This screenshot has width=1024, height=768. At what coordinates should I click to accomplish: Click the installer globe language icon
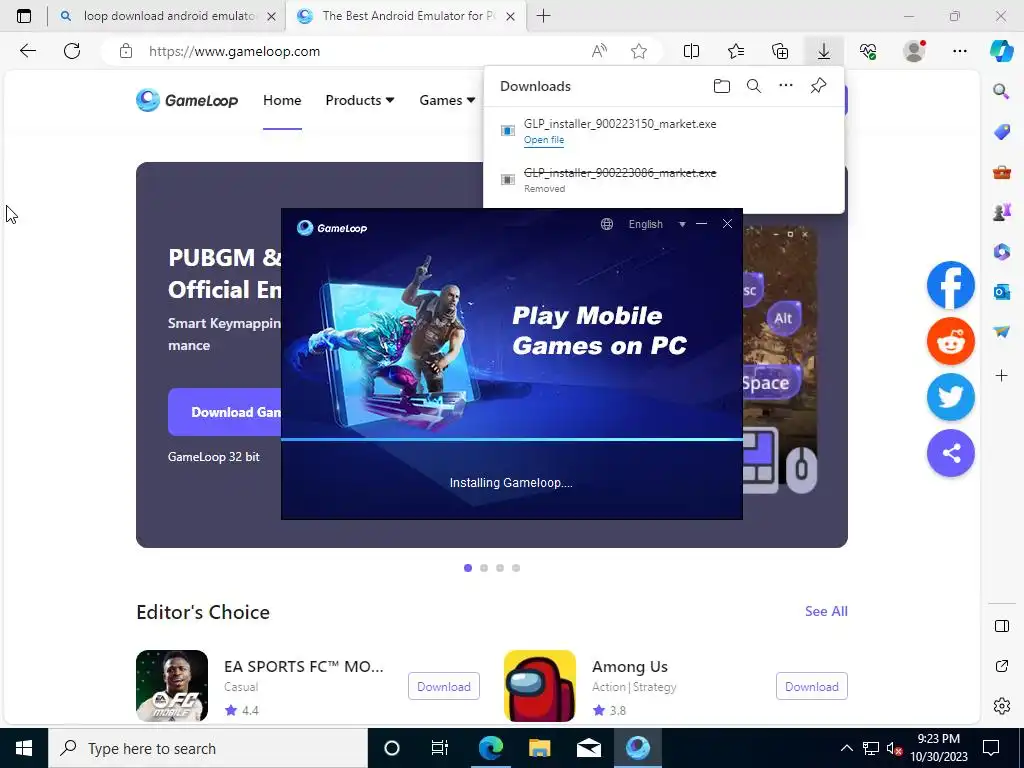[607, 224]
